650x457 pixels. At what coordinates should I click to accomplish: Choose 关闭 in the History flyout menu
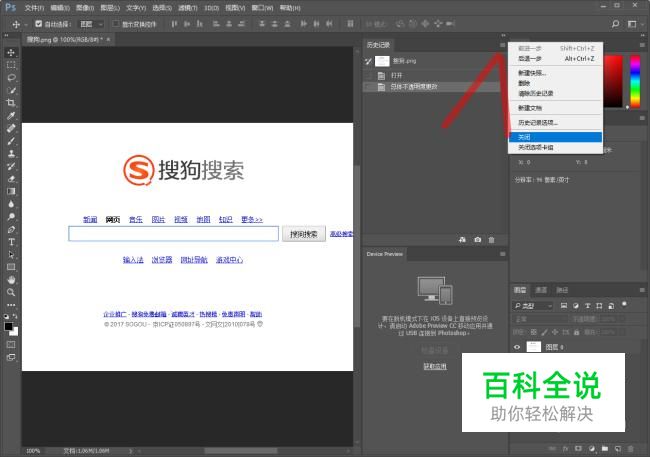pyautogui.click(x=555, y=137)
